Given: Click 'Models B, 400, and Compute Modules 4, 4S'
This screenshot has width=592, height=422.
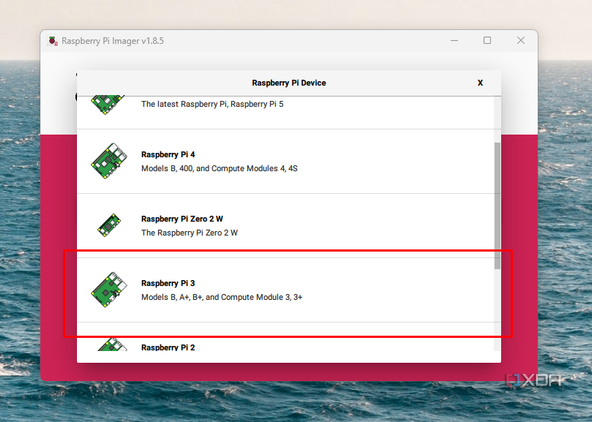Looking at the screenshot, I should [x=219, y=168].
